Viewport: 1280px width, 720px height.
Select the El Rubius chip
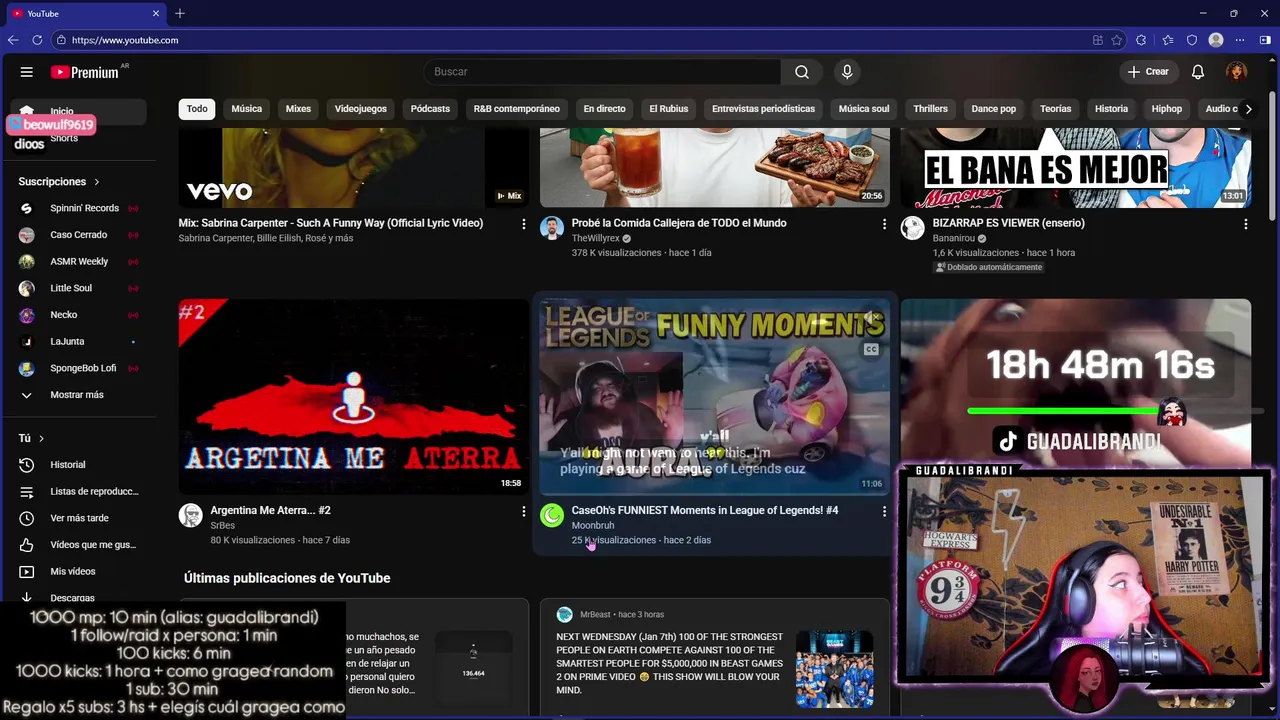click(x=669, y=109)
